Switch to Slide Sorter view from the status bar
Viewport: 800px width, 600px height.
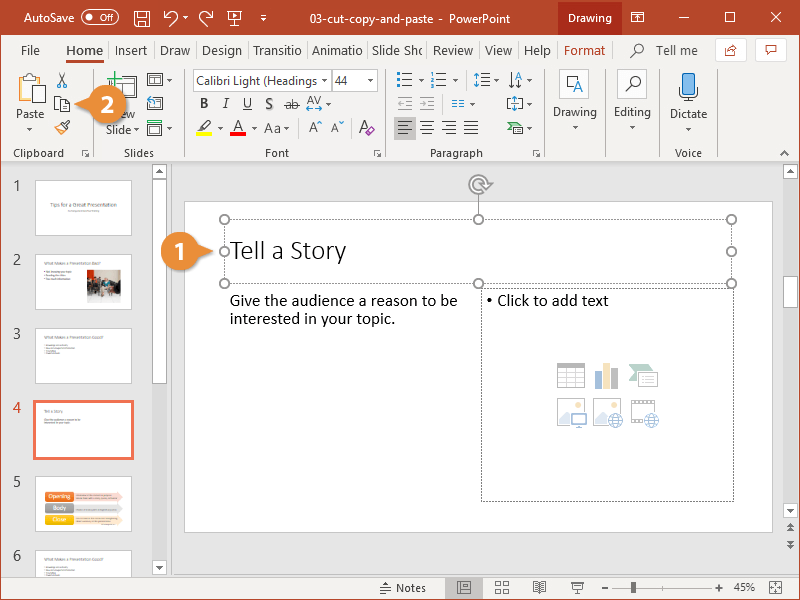[x=501, y=588]
